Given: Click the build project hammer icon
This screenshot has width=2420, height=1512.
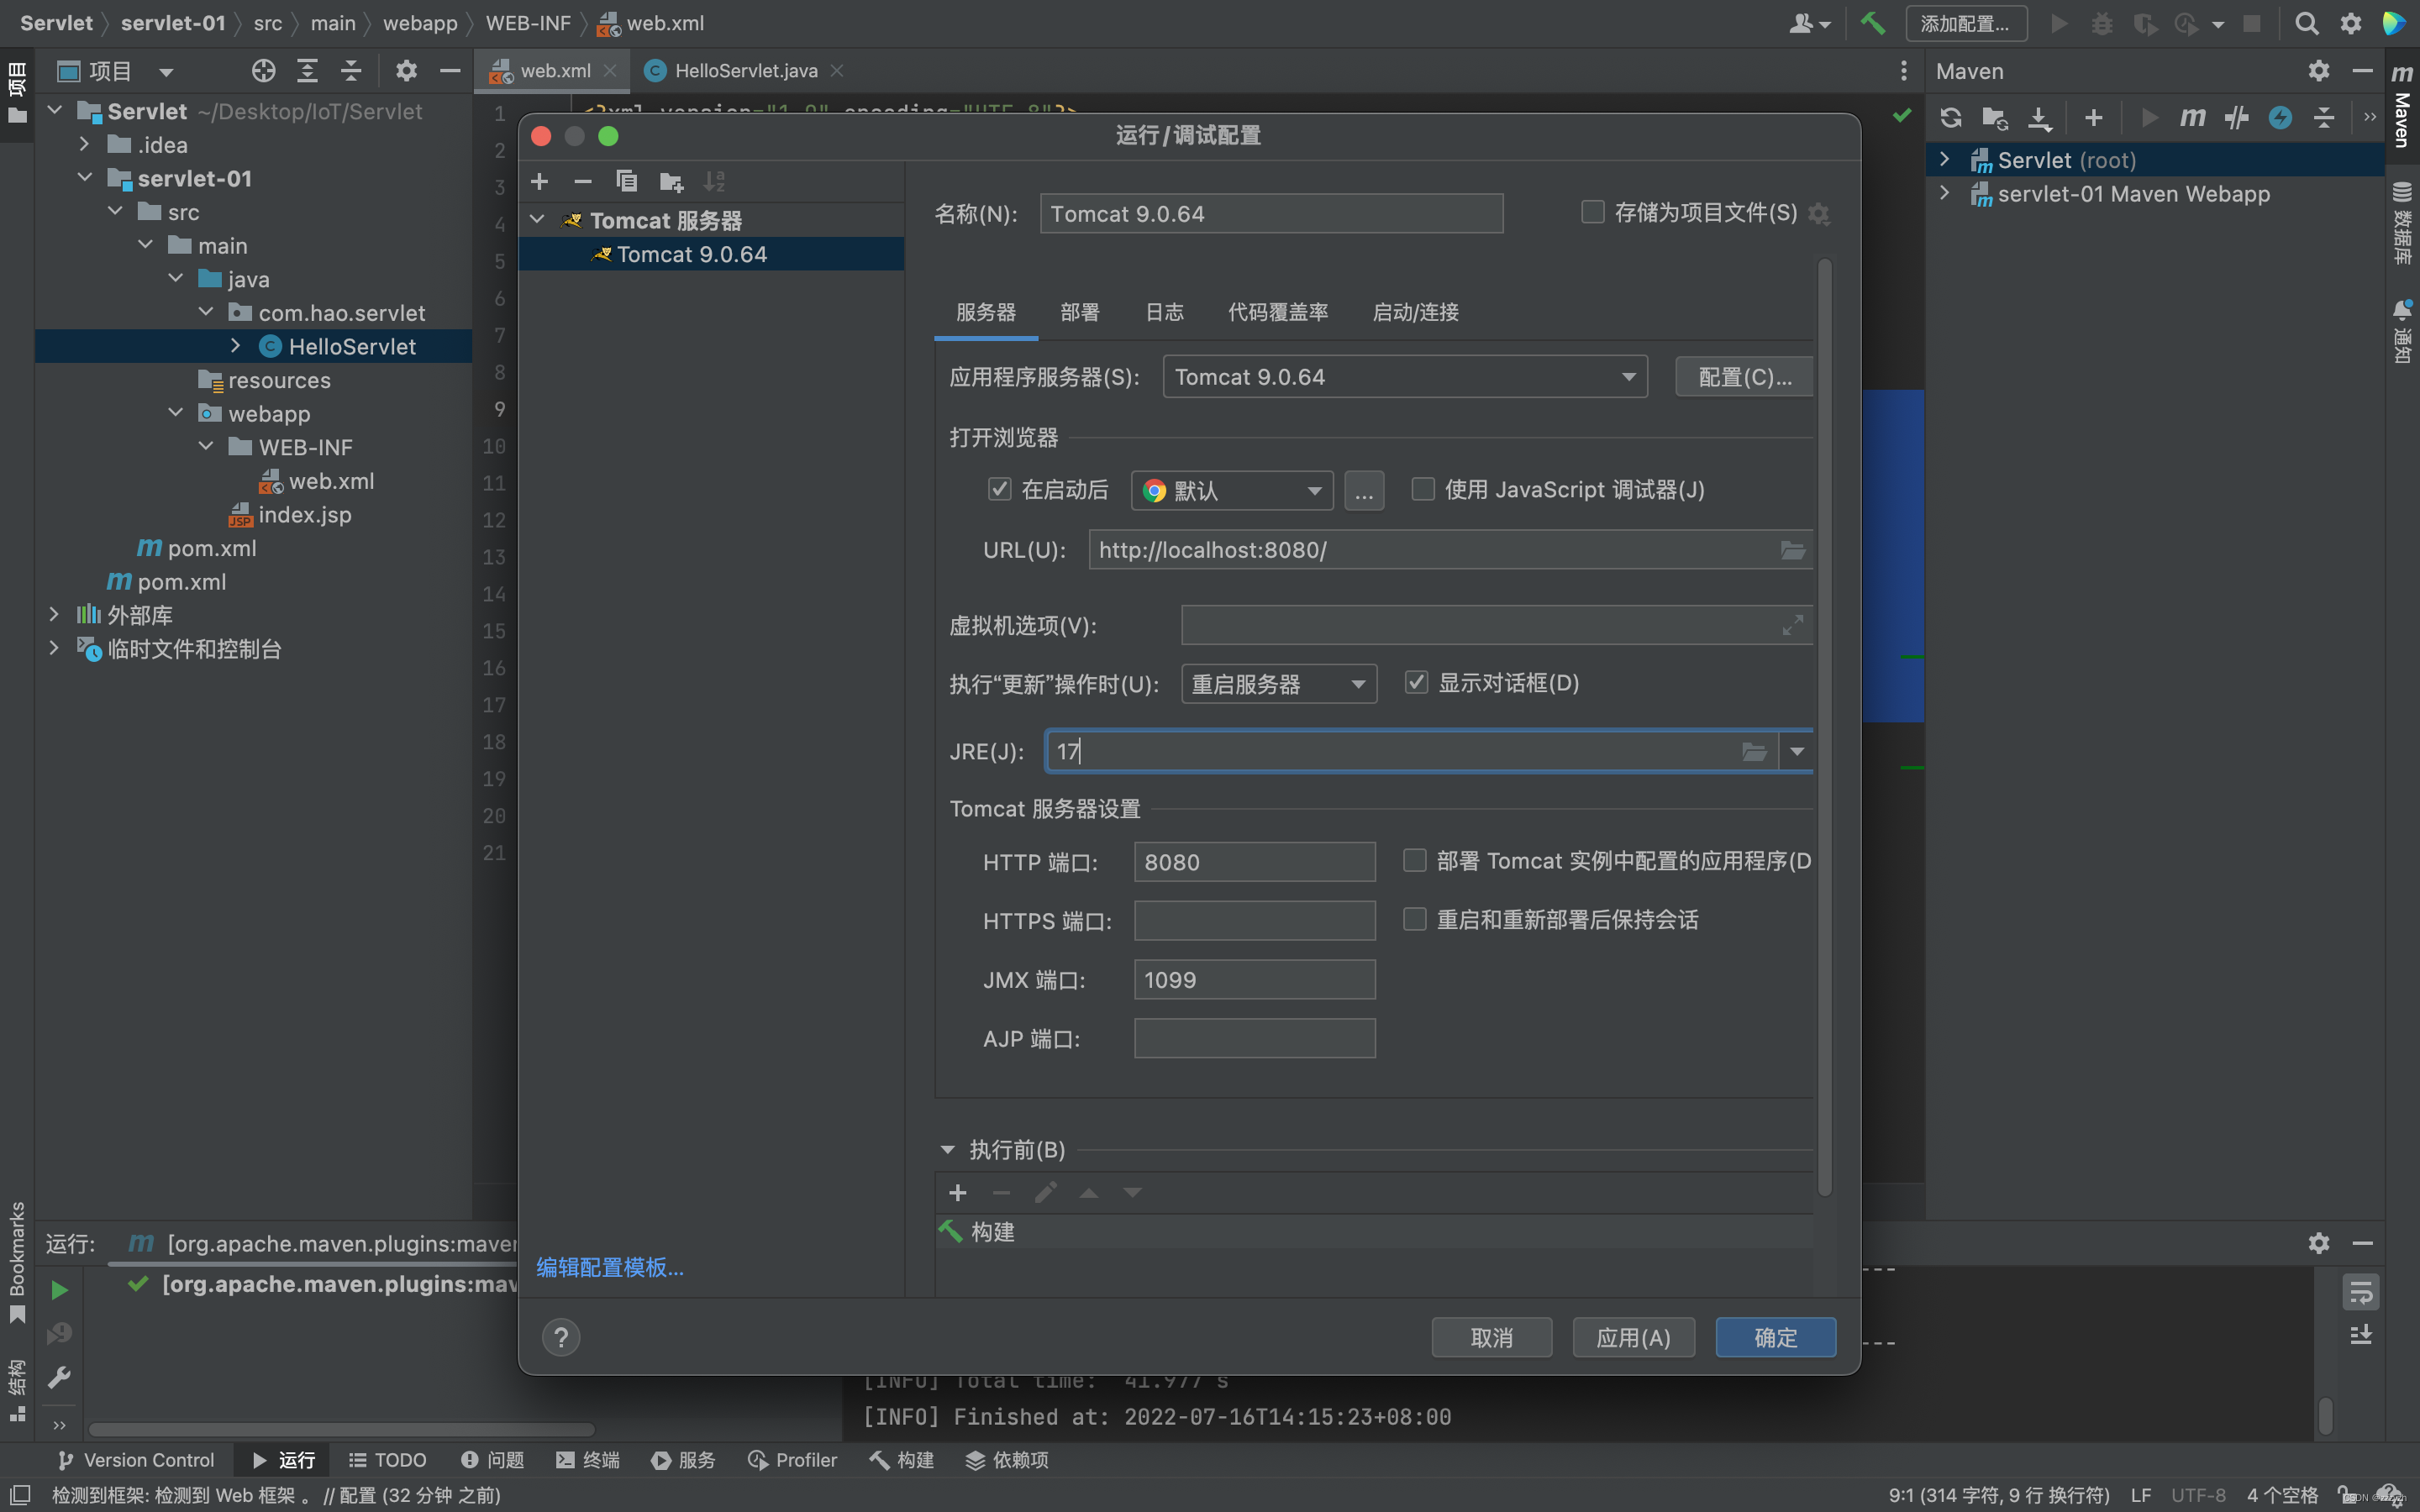Looking at the screenshot, I should click(1872, 23).
